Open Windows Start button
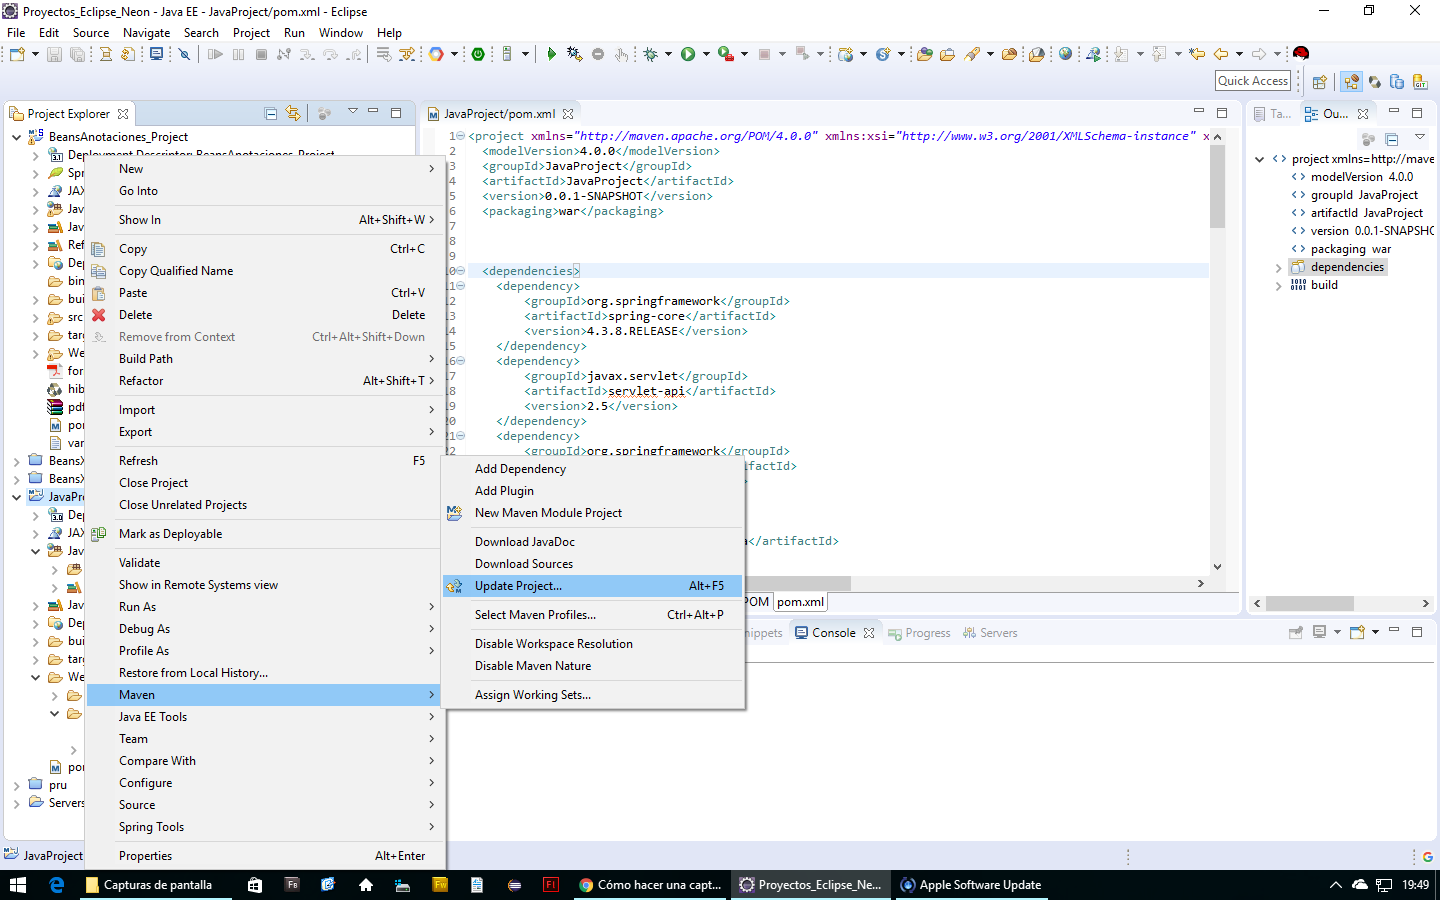This screenshot has width=1440, height=900. click(18, 885)
